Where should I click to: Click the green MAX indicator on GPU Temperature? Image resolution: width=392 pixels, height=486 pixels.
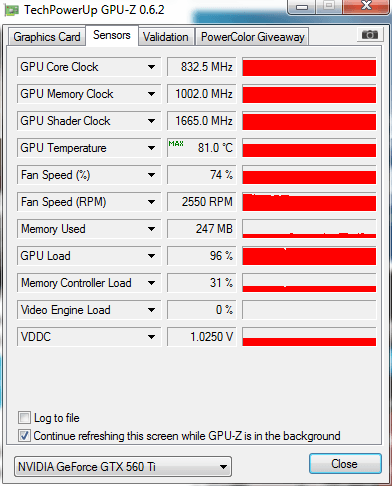tap(176, 144)
